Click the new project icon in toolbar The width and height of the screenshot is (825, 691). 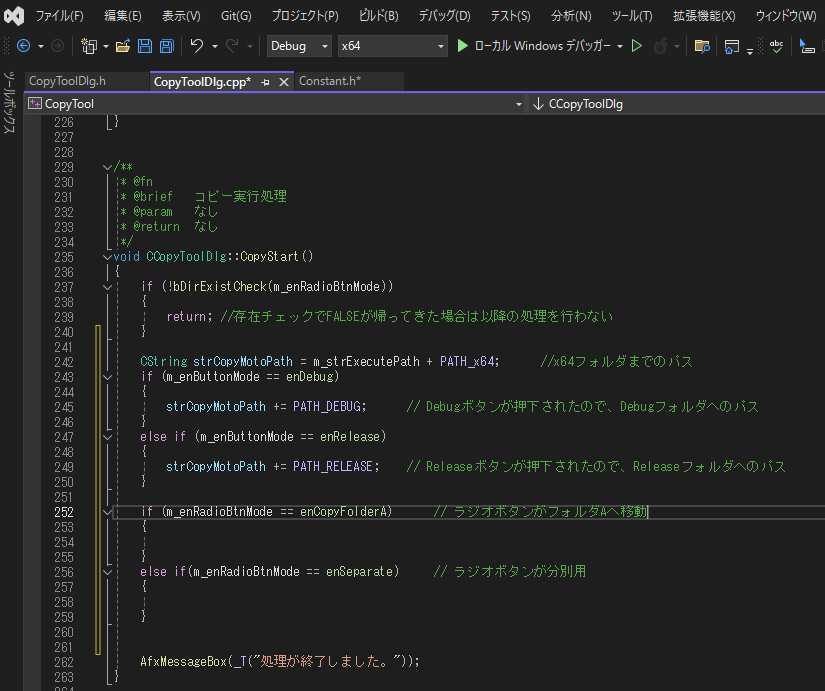pos(88,46)
